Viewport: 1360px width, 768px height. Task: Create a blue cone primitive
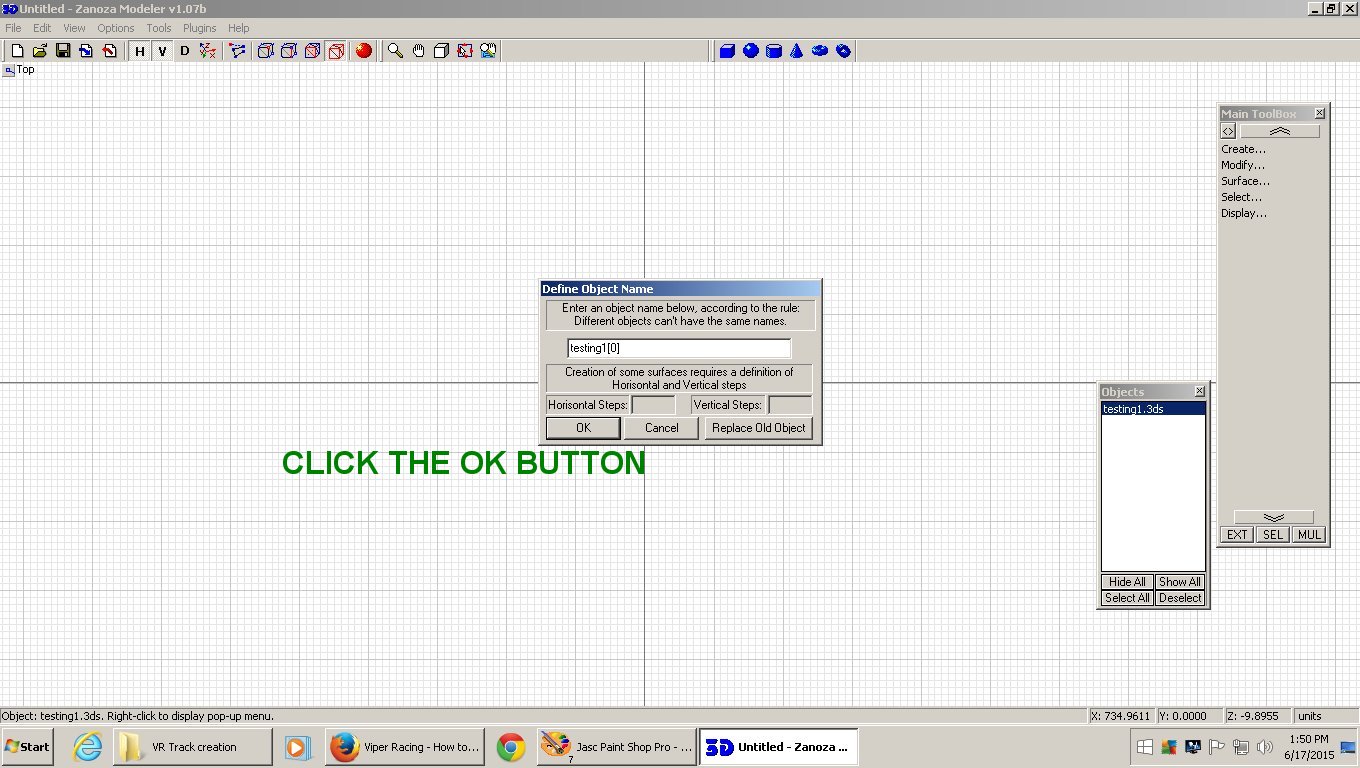[797, 51]
